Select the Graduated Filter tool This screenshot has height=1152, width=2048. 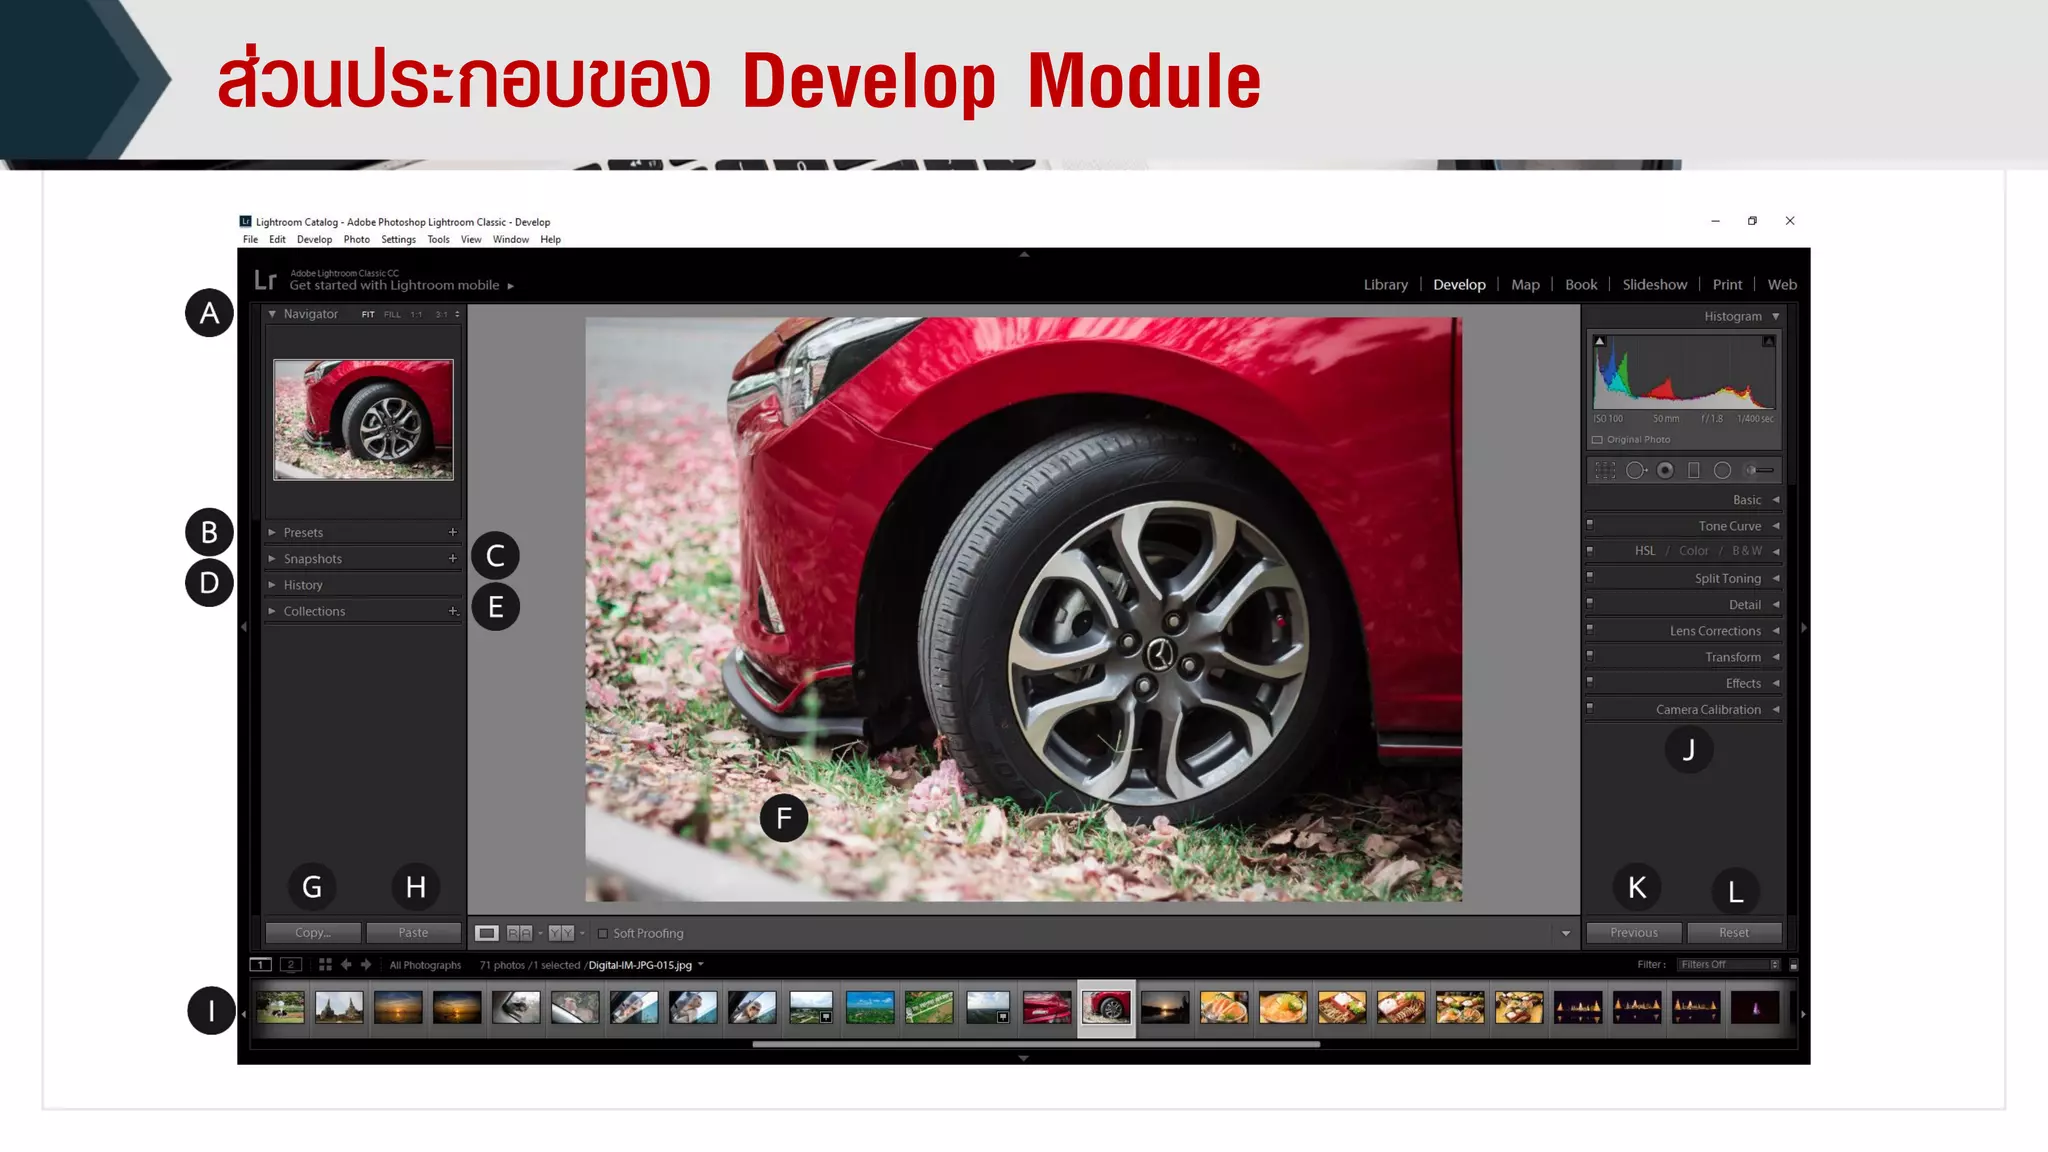click(x=1694, y=470)
